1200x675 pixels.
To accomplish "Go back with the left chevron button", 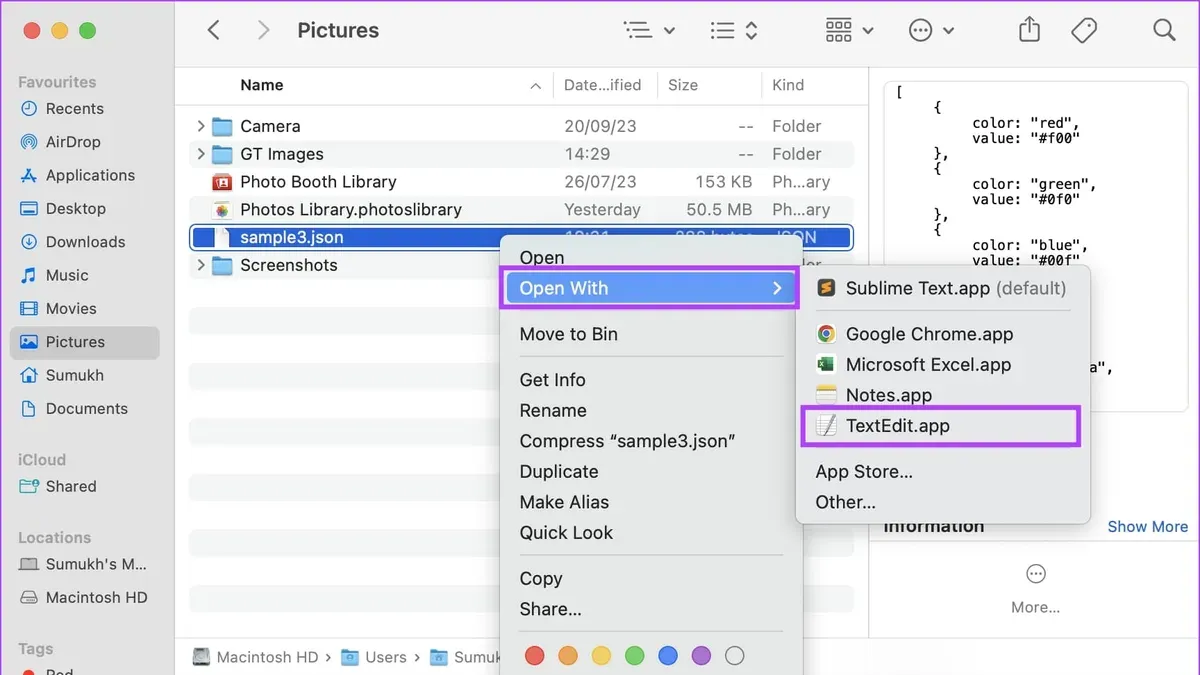I will click(x=213, y=31).
